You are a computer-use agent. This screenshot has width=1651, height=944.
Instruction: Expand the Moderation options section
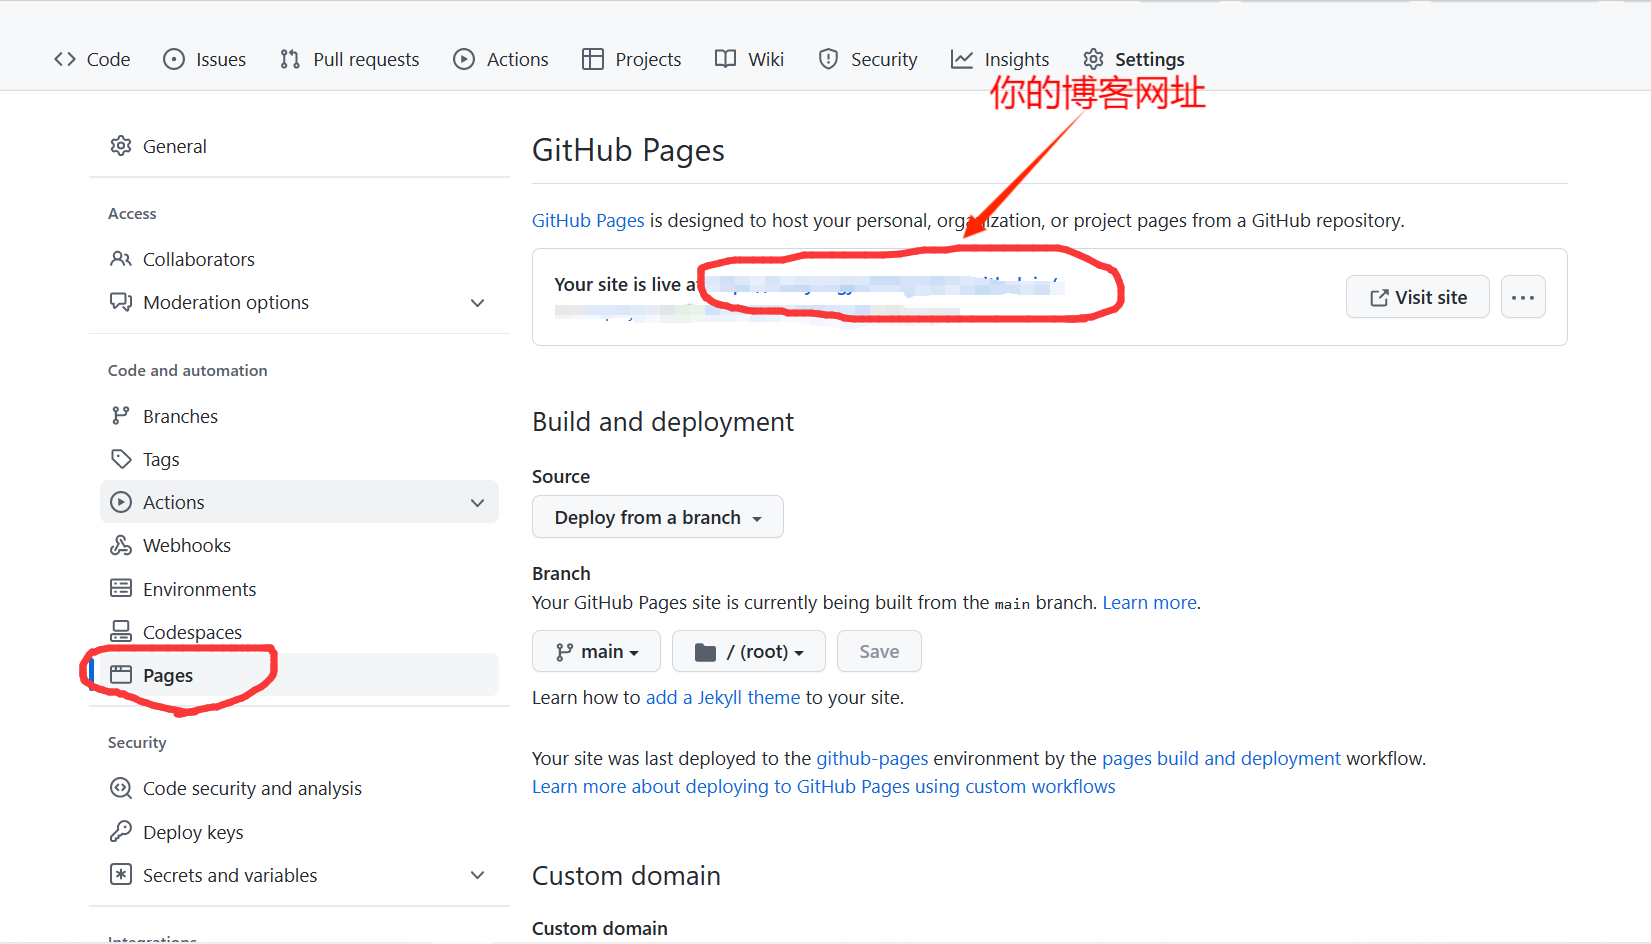pyautogui.click(x=477, y=302)
